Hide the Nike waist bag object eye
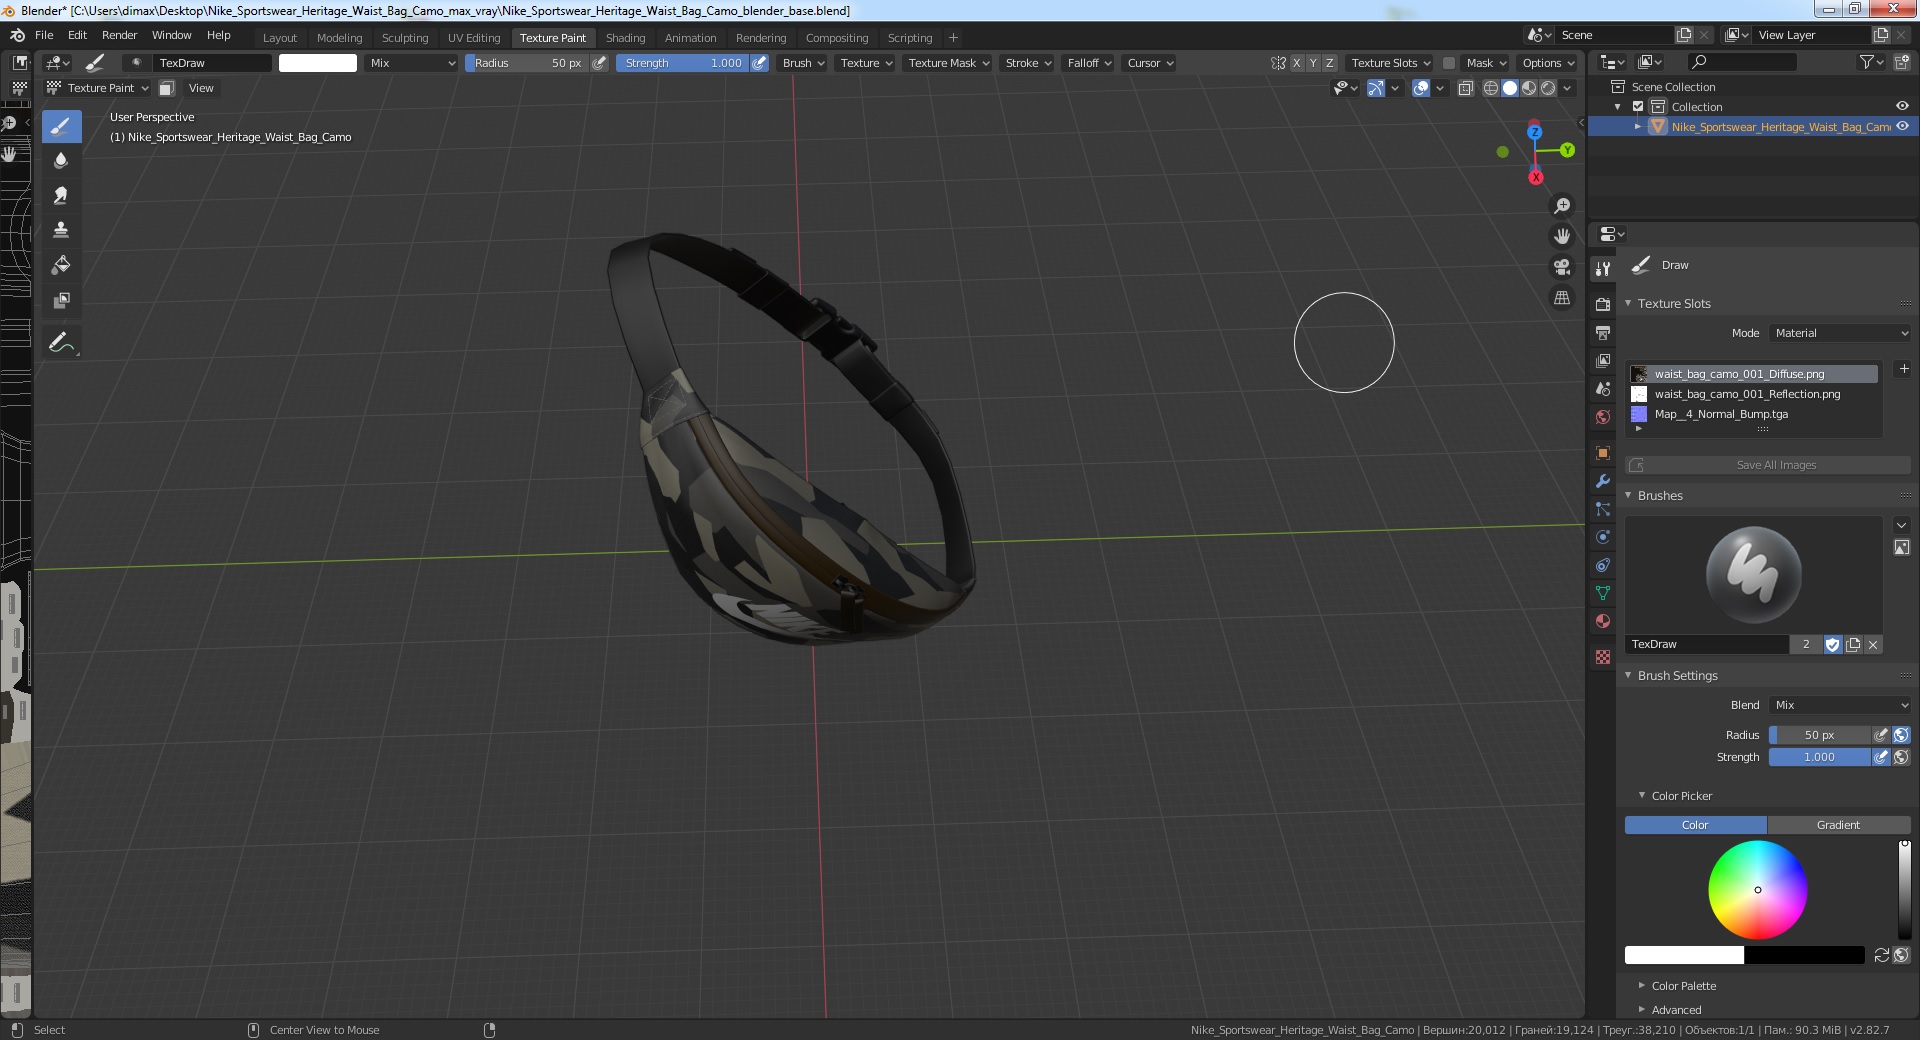Viewport: 1920px width, 1040px height. click(1902, 127)
